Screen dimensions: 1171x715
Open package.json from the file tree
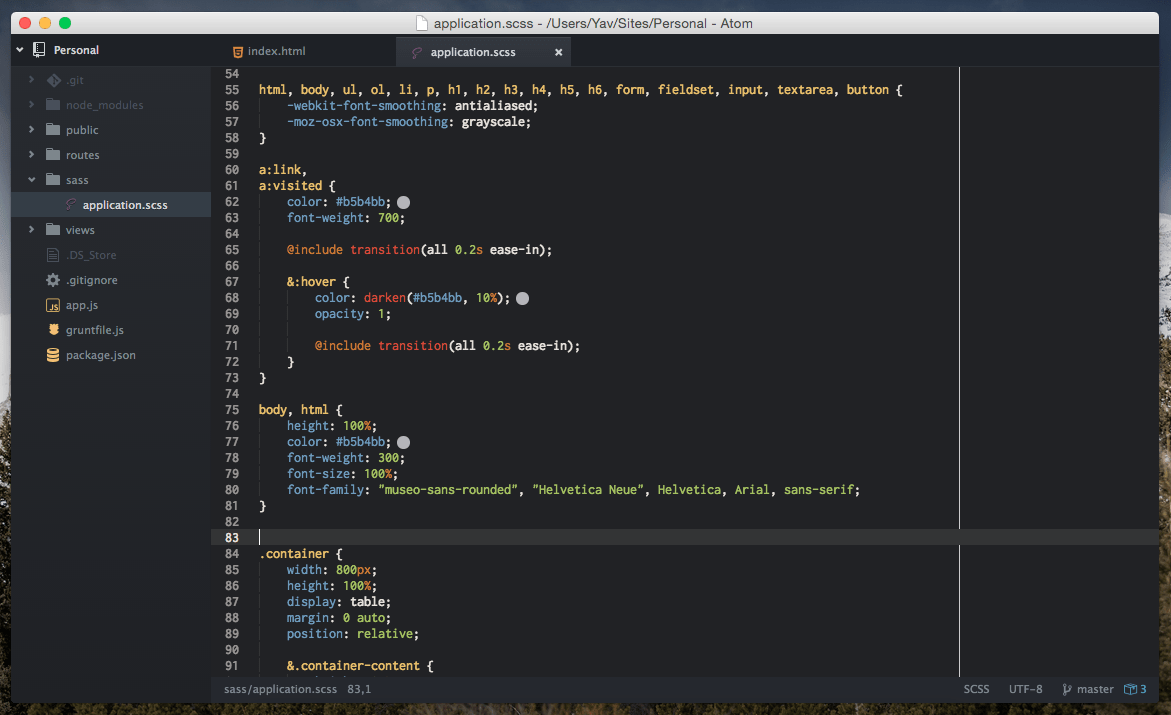point(101,355)
